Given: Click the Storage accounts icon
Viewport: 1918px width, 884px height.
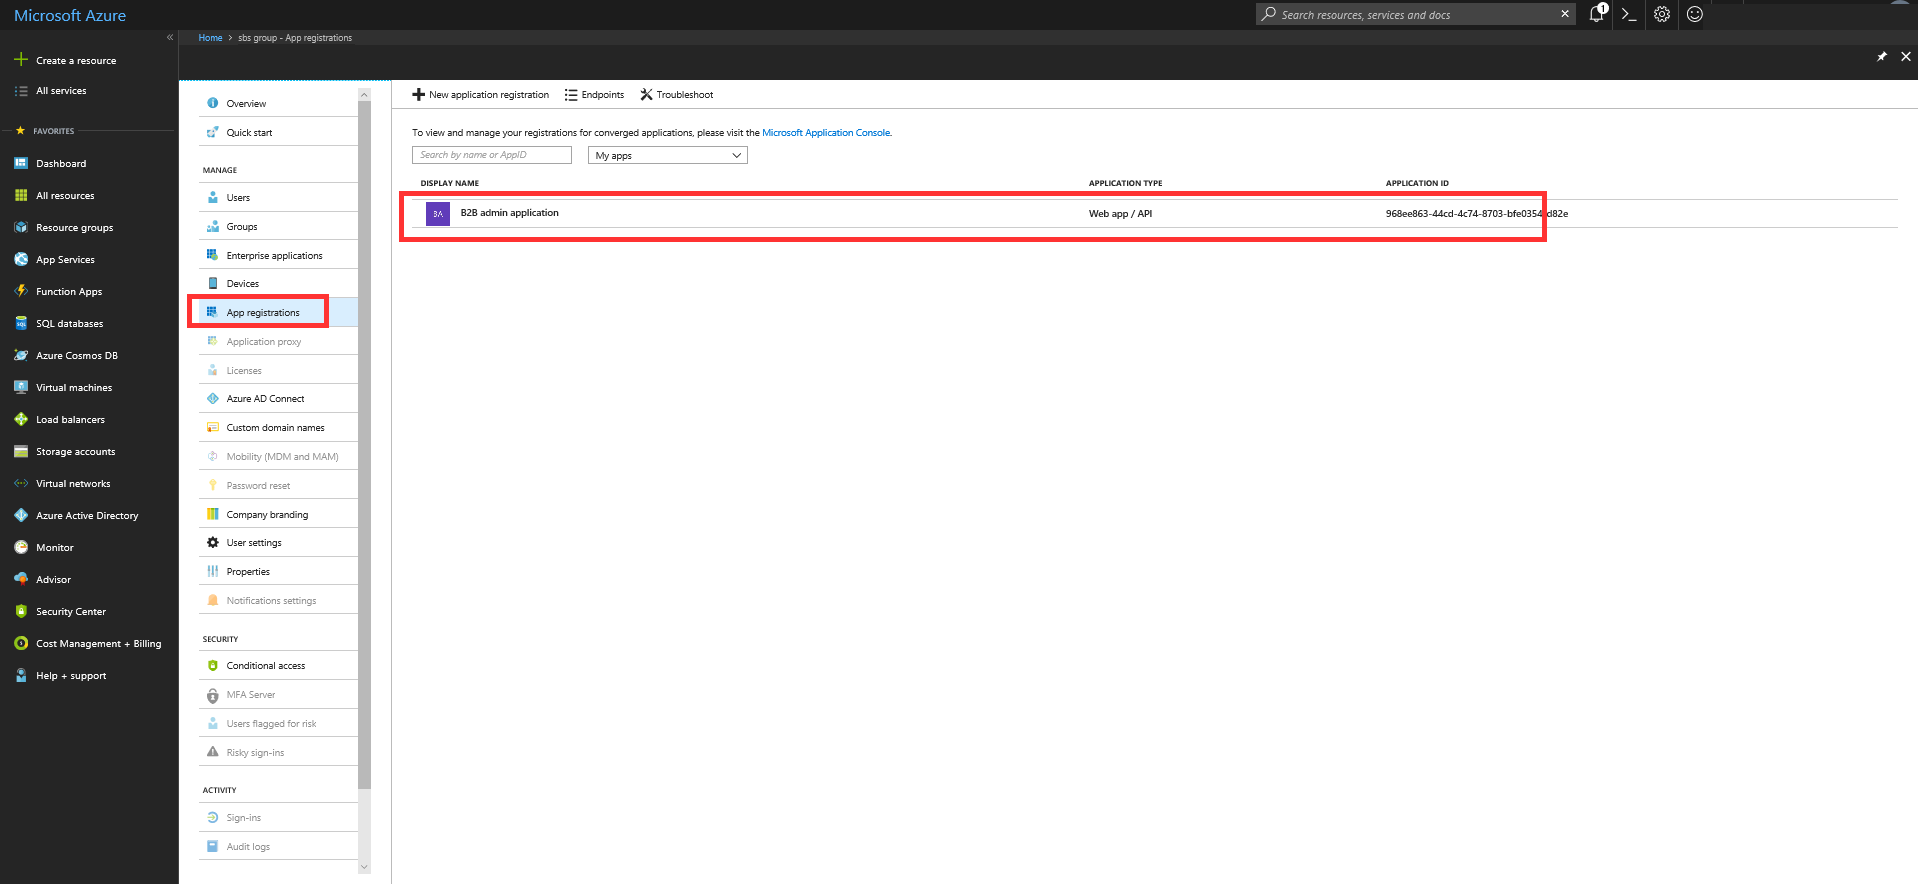Looking at the screenshot, I should (x=21, y=452).
